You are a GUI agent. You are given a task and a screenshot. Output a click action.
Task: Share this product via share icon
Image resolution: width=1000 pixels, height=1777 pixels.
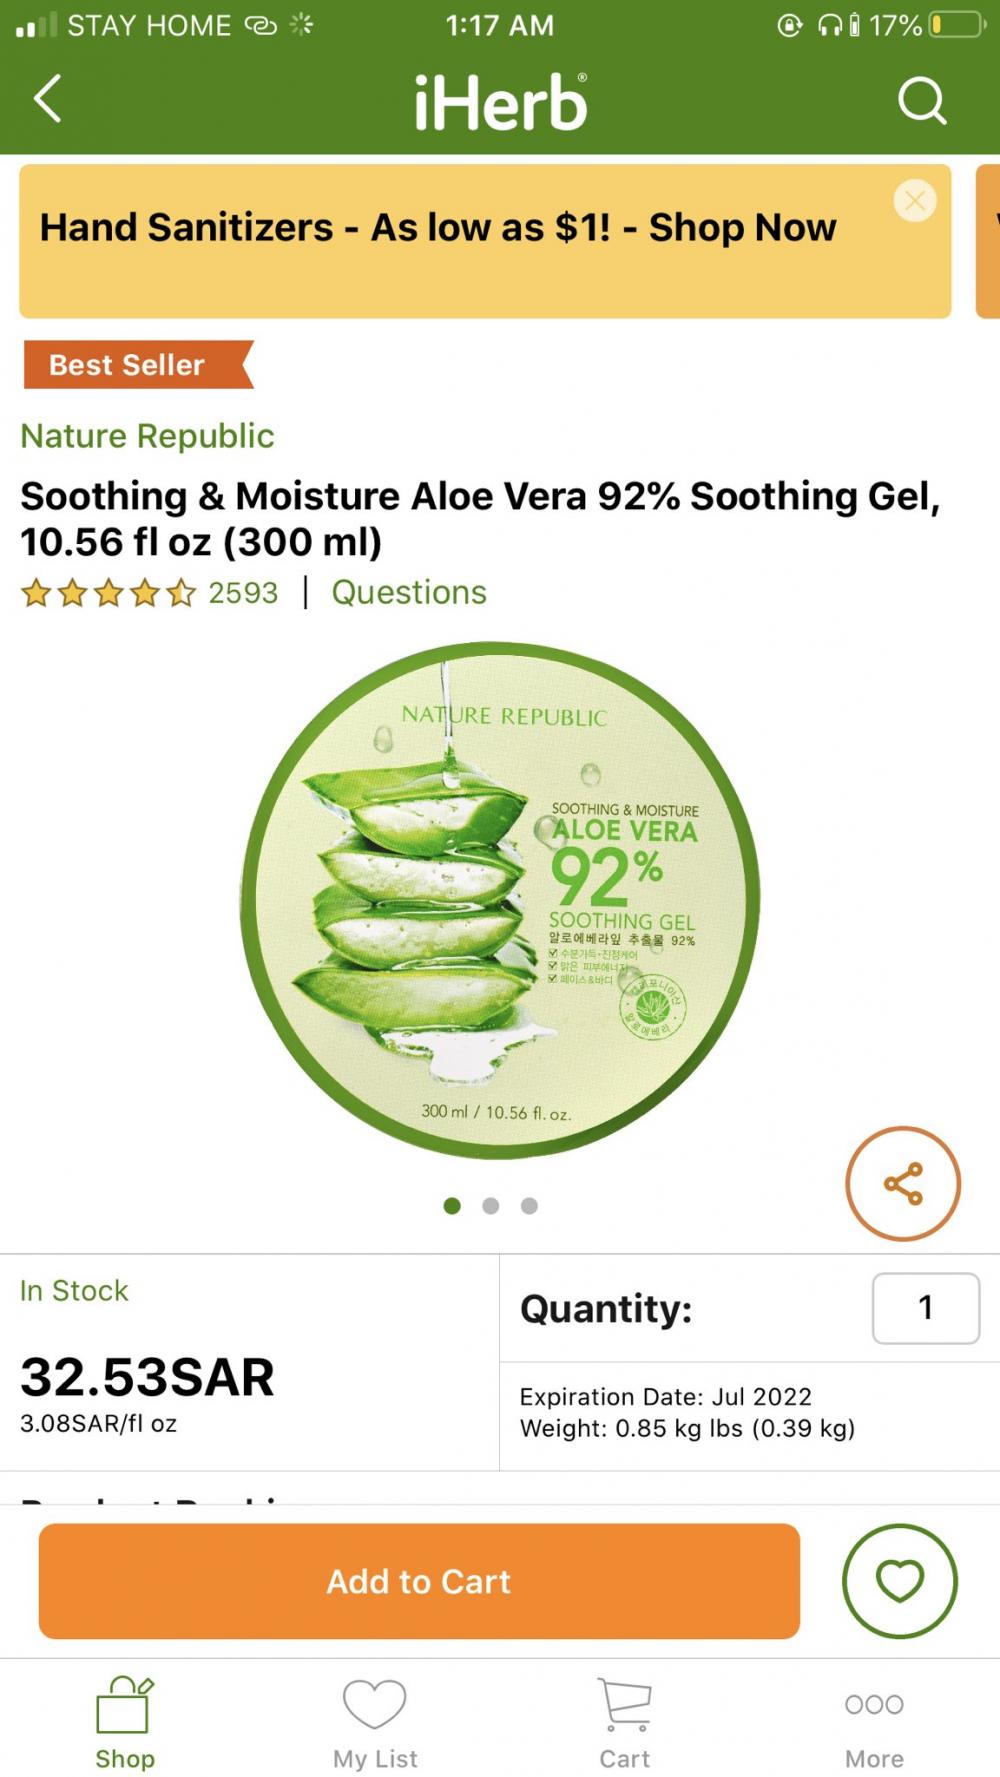point(903,1184)
